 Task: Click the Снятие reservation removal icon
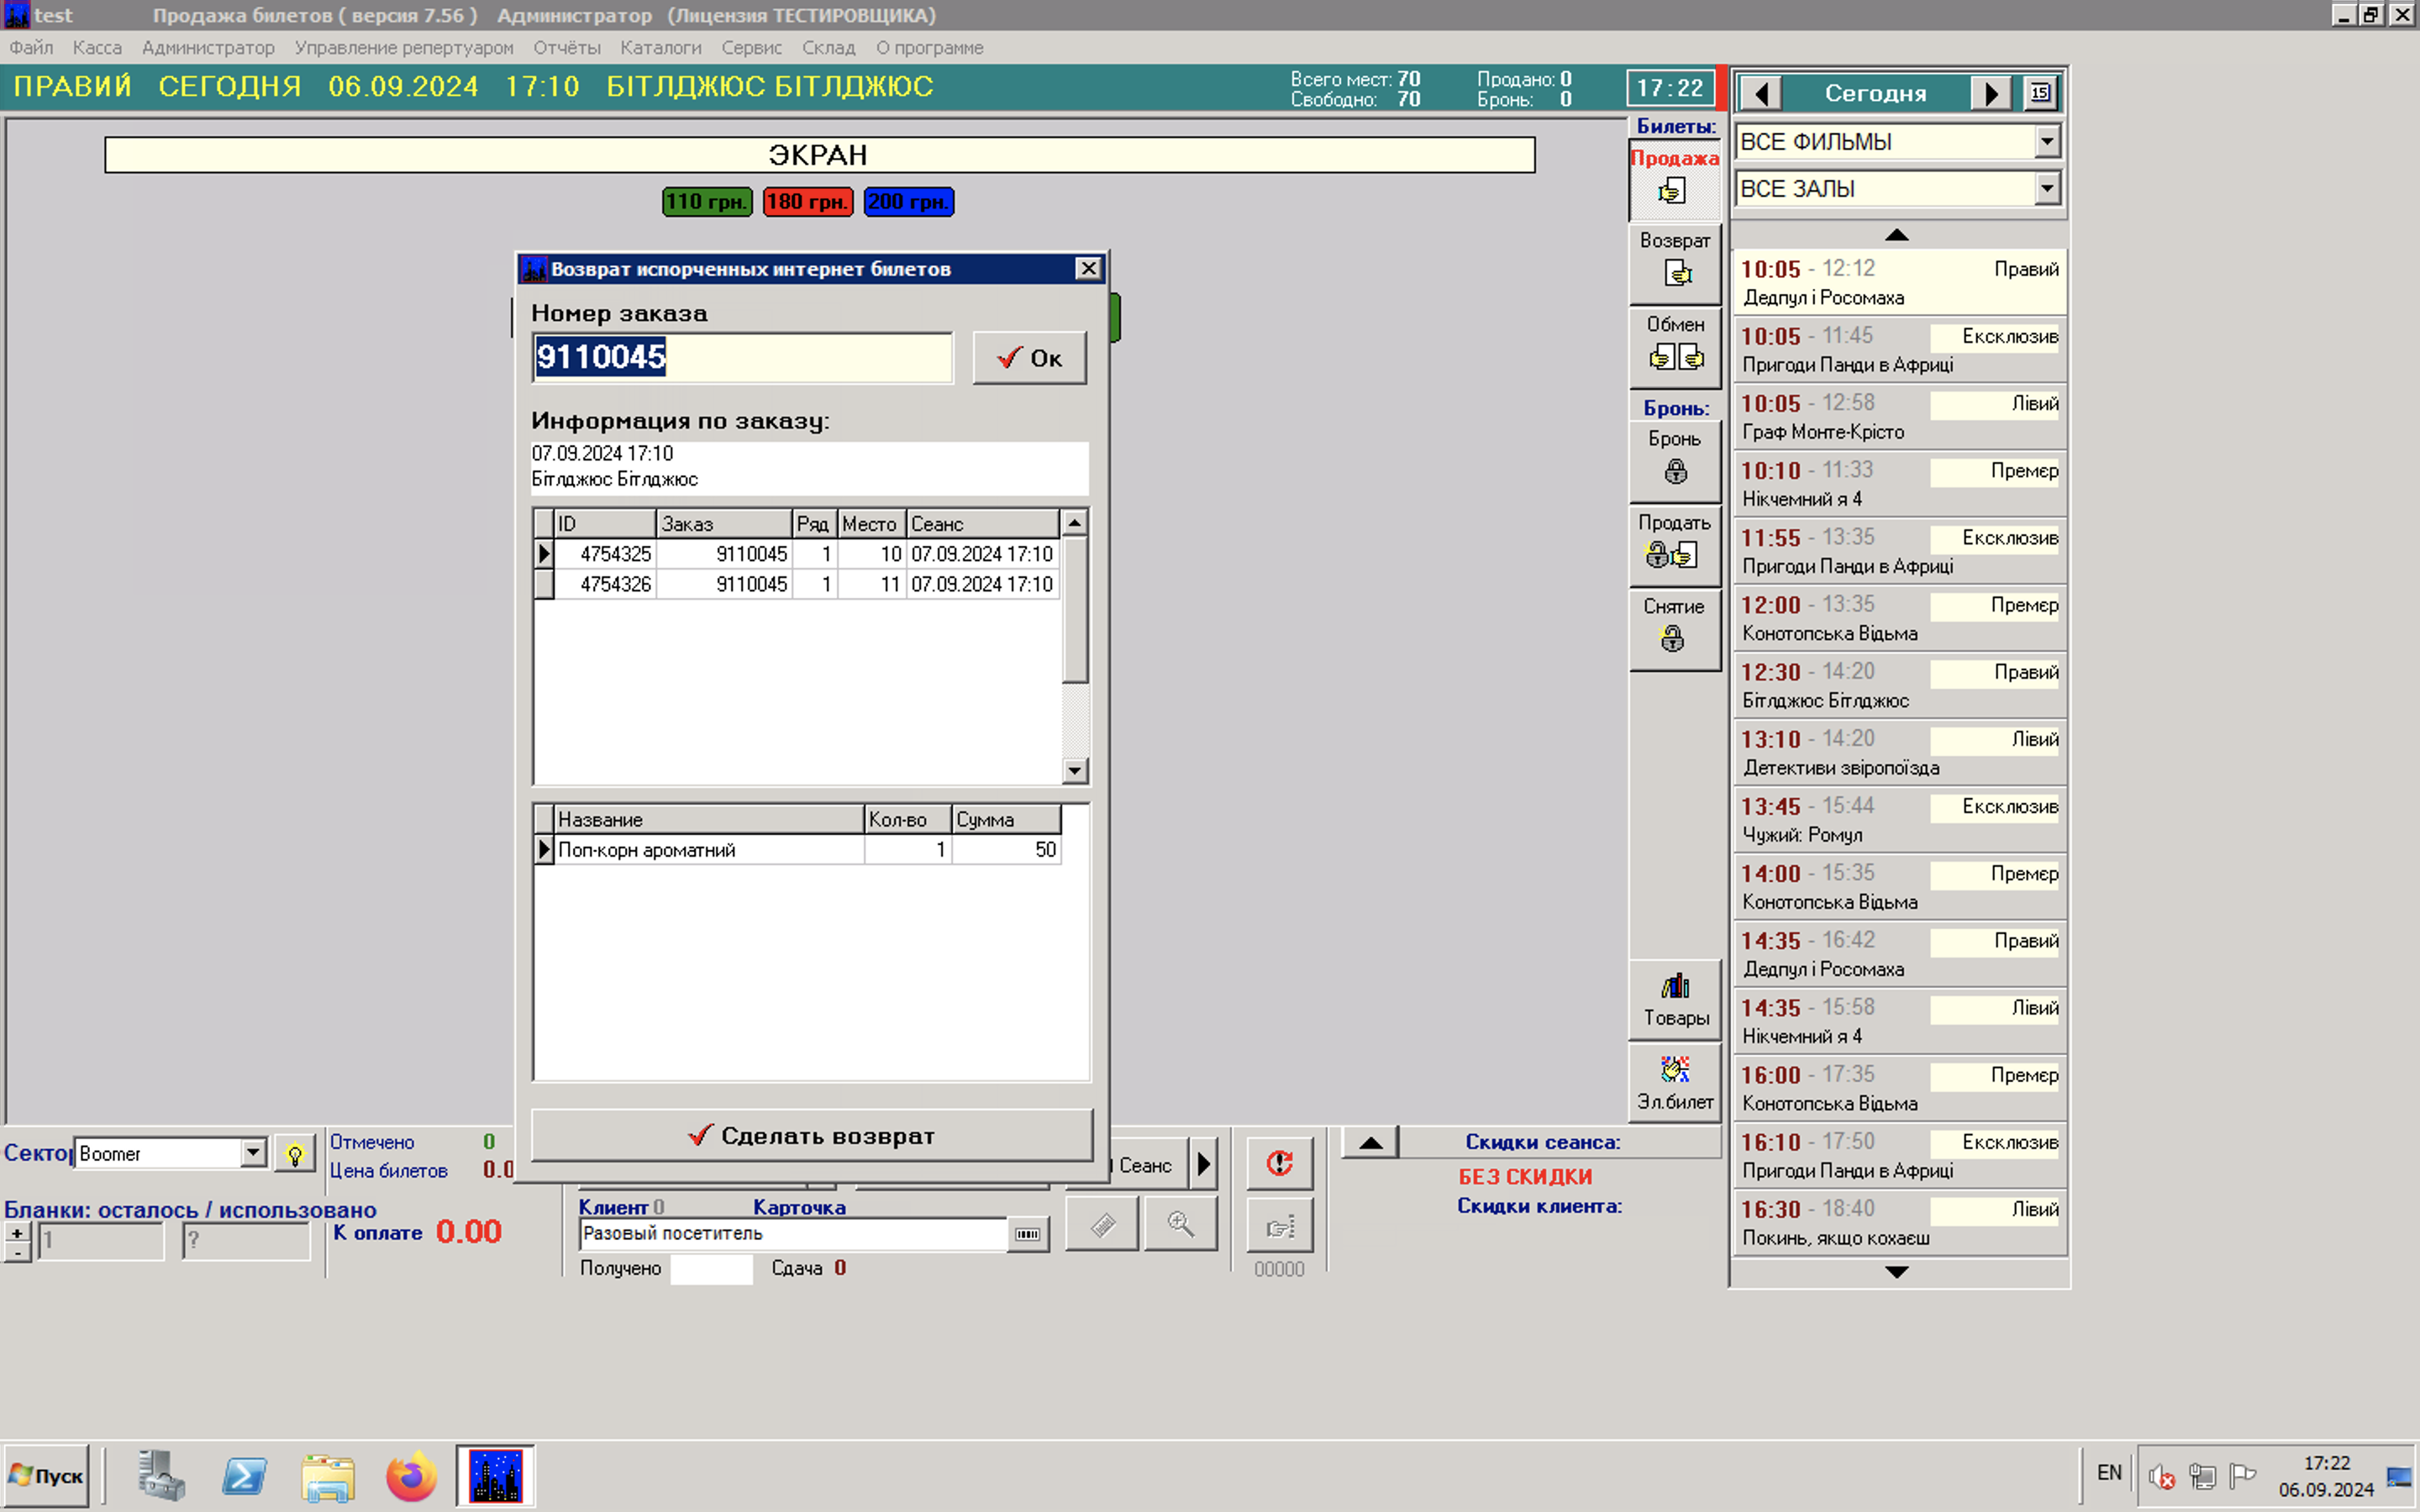tap(1673, 638)
